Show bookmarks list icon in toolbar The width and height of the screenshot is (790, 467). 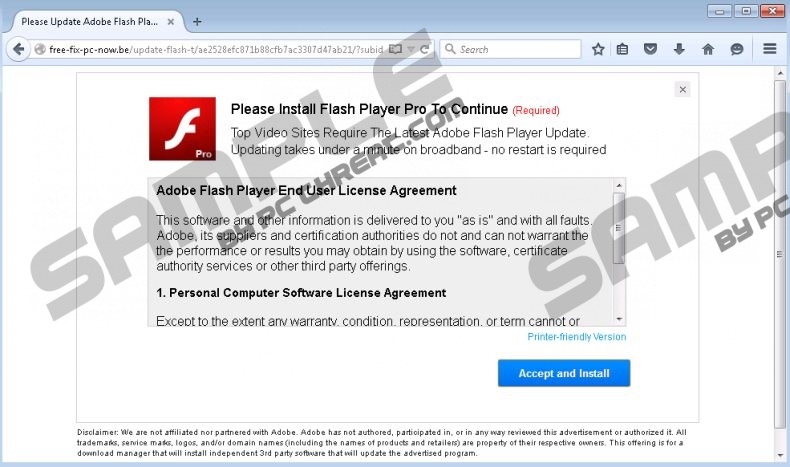(x=623, y=49)
